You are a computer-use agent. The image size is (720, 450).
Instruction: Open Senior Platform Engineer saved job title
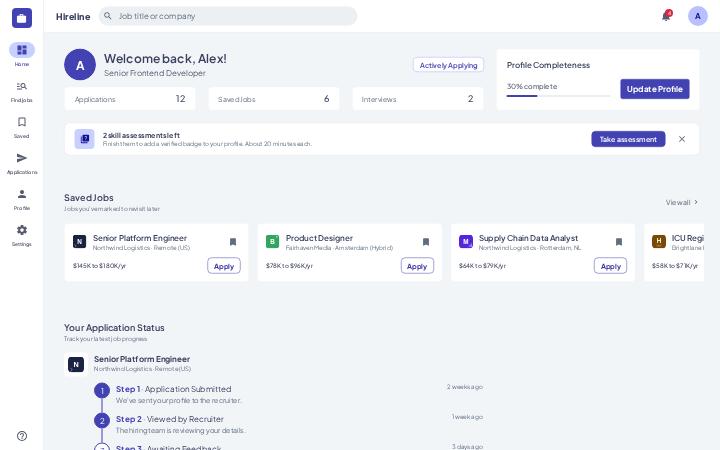tap(140, 238)
